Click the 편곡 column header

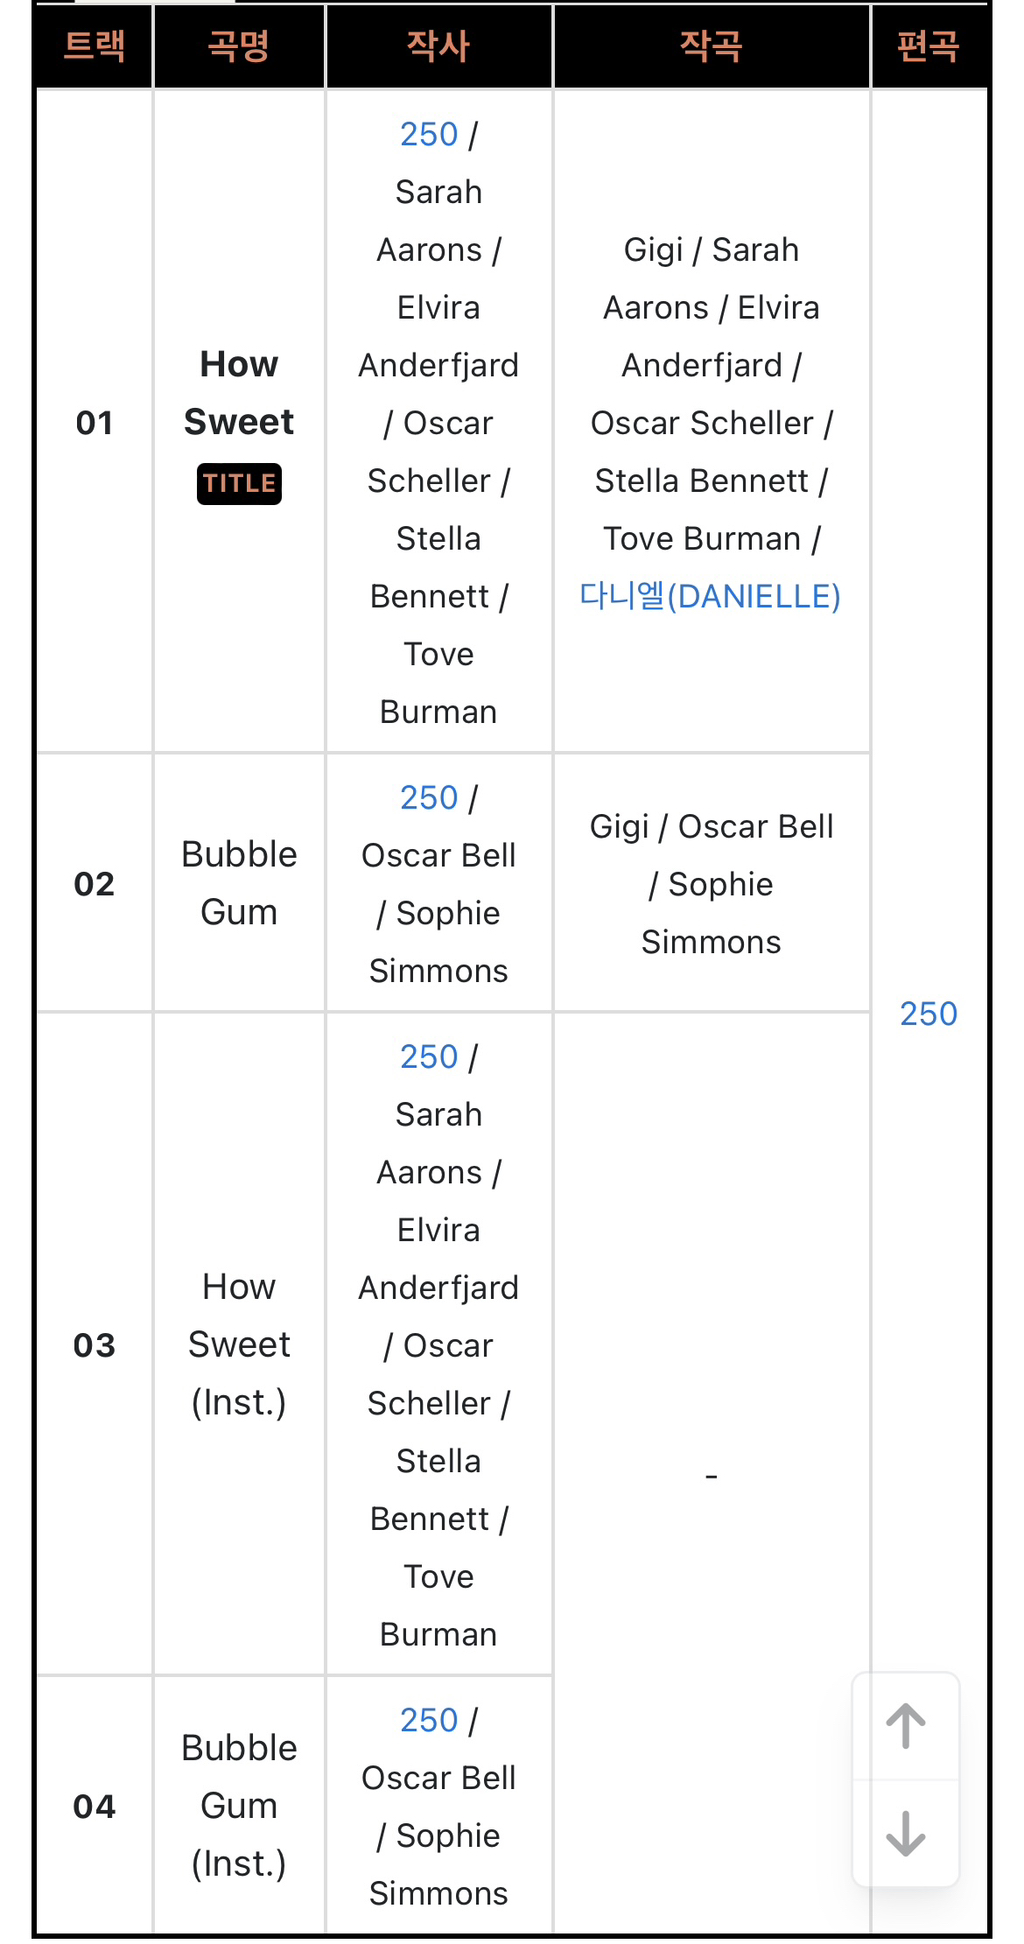(928, 46)
